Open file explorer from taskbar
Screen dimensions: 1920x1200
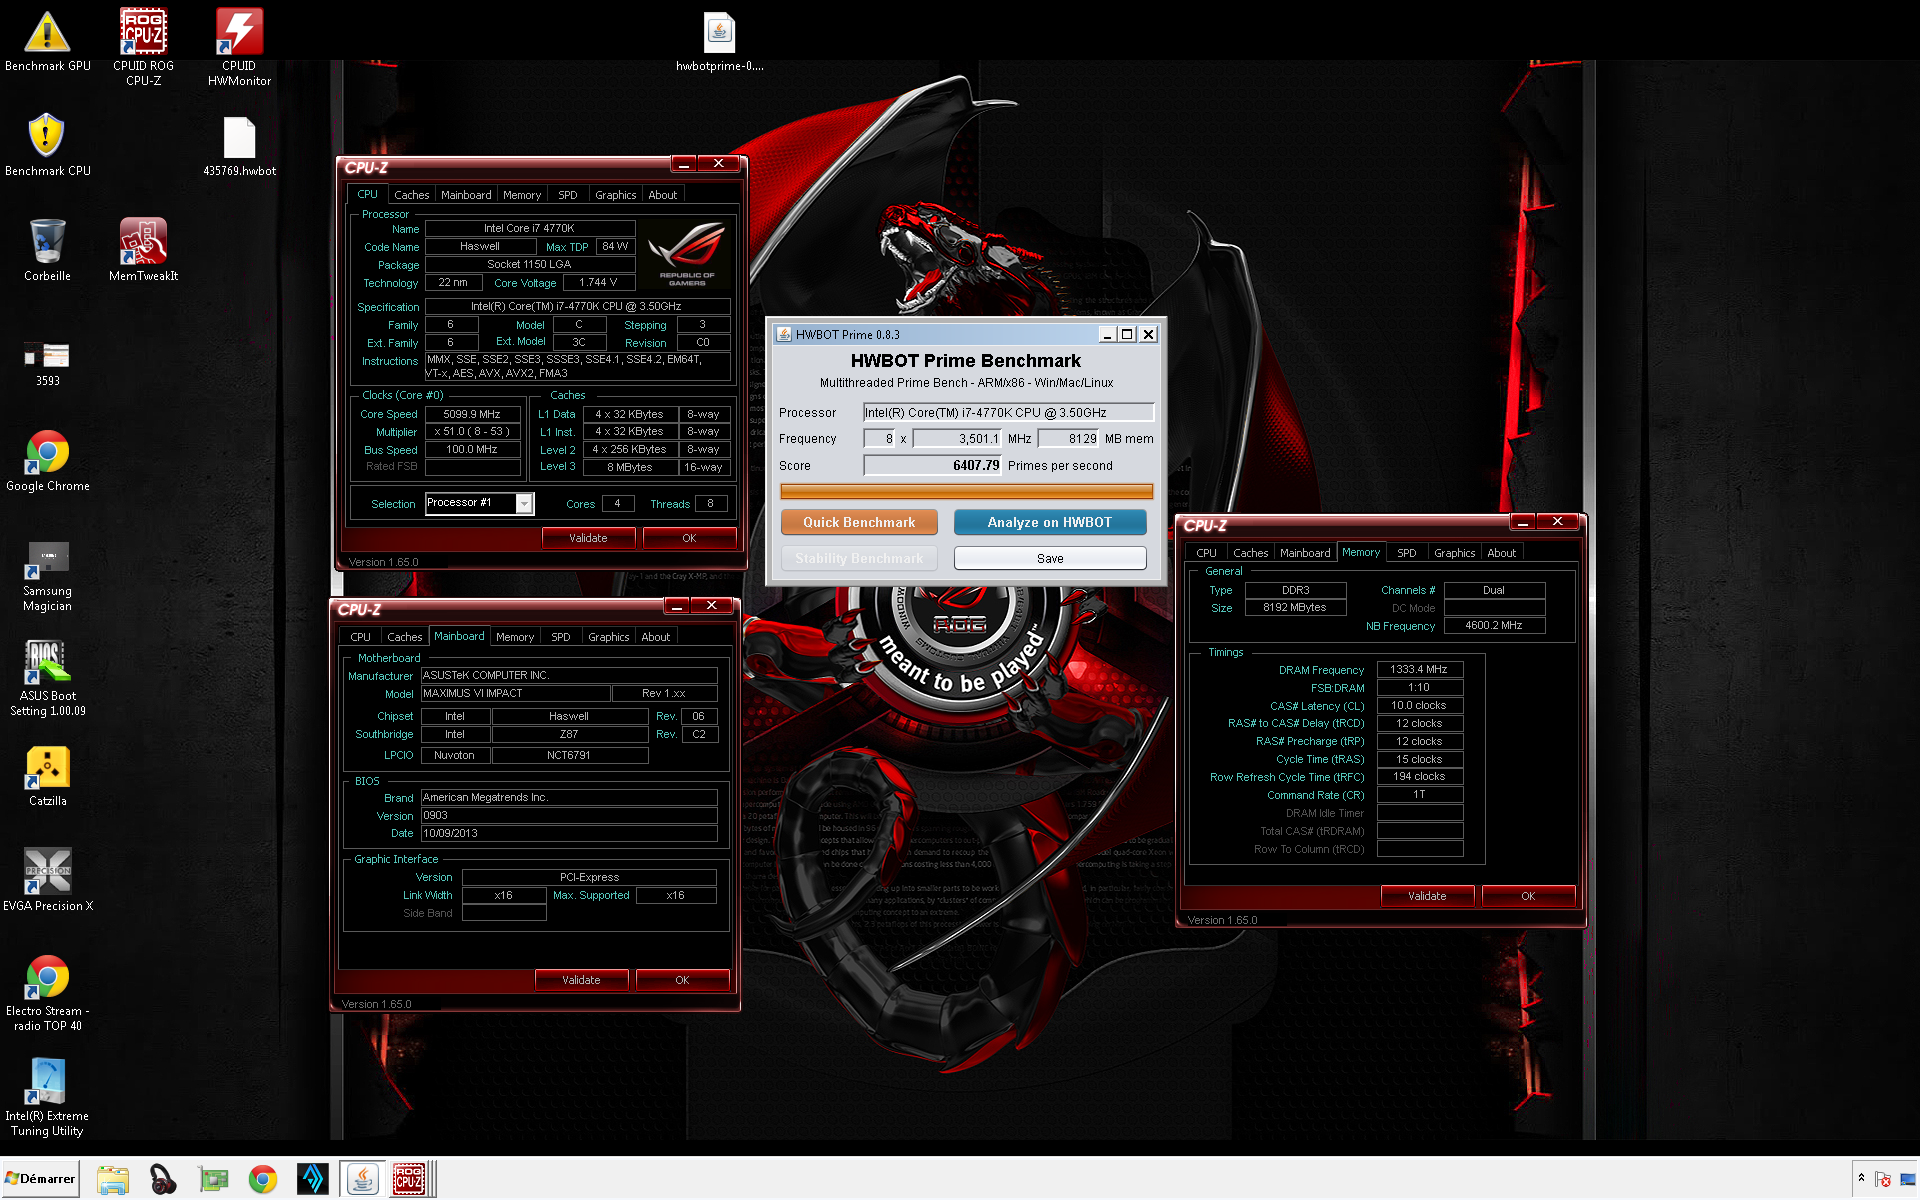click(113, 1179)
